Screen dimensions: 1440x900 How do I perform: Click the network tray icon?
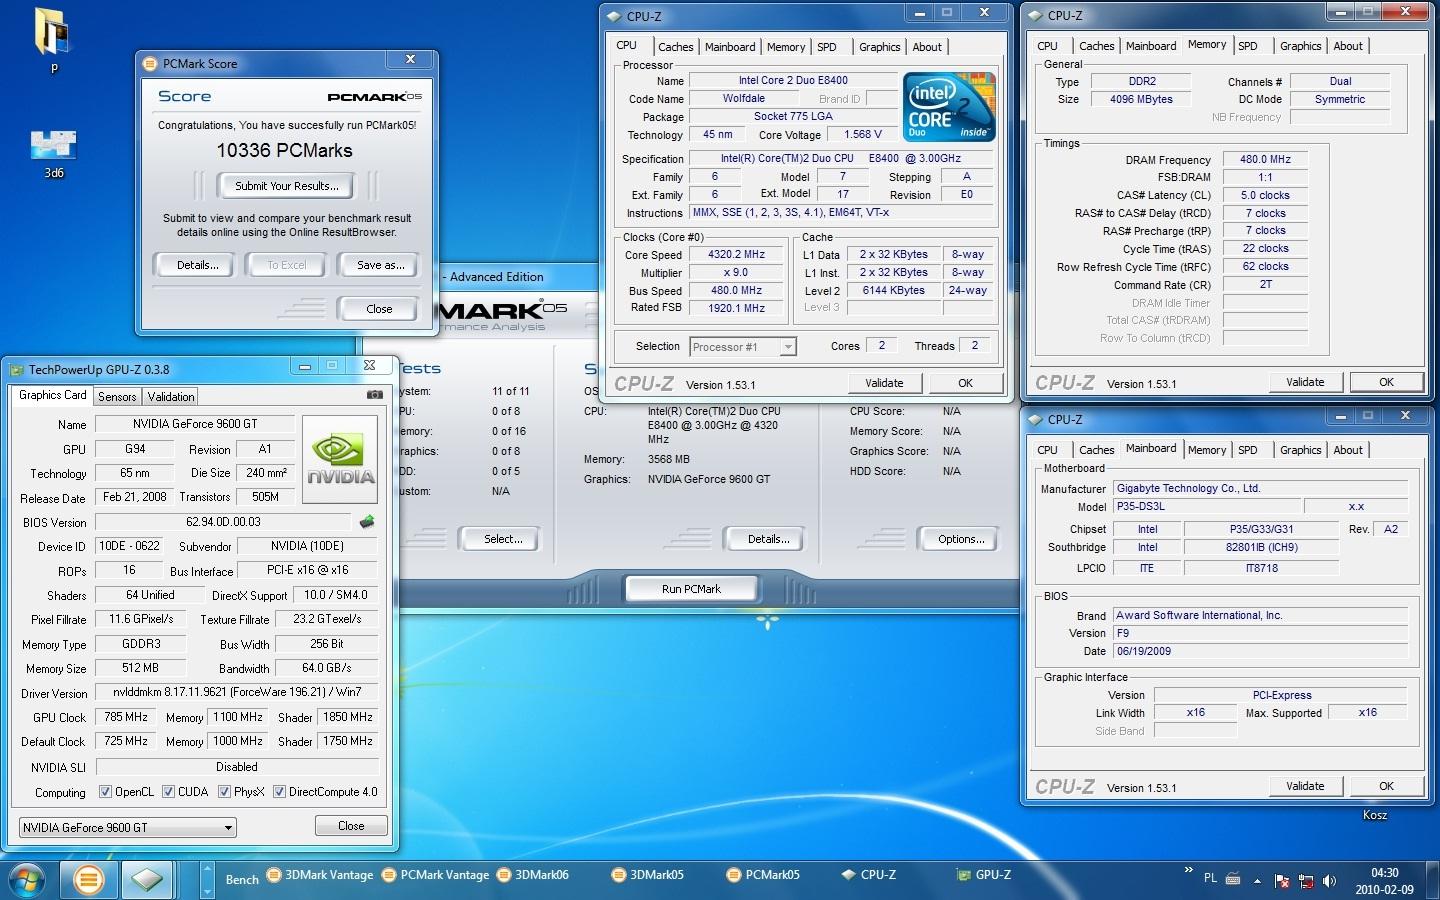point(1306,881)
